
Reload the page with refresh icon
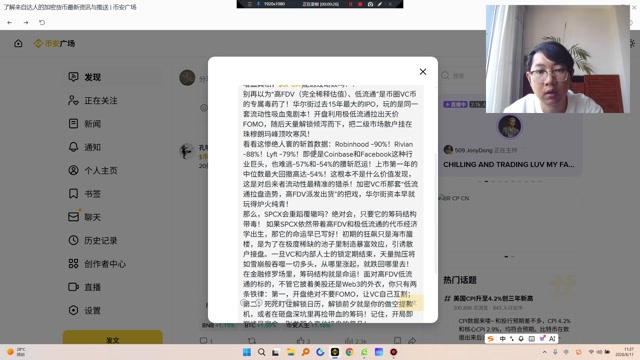coord(42,22)
